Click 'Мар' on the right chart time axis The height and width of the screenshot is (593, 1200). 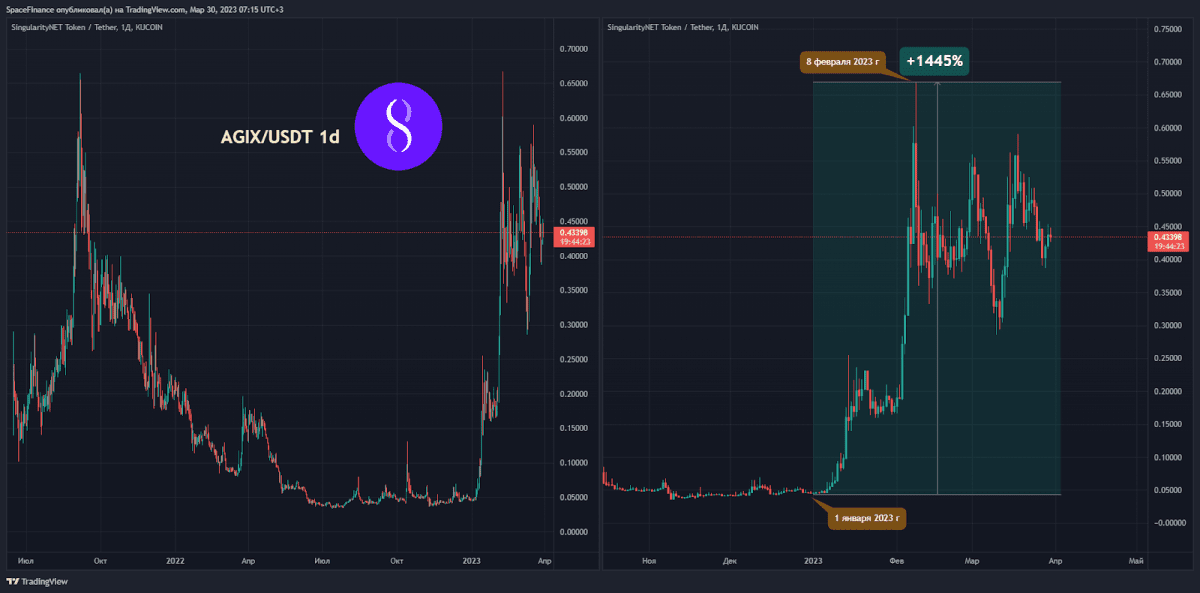[973, 560]
